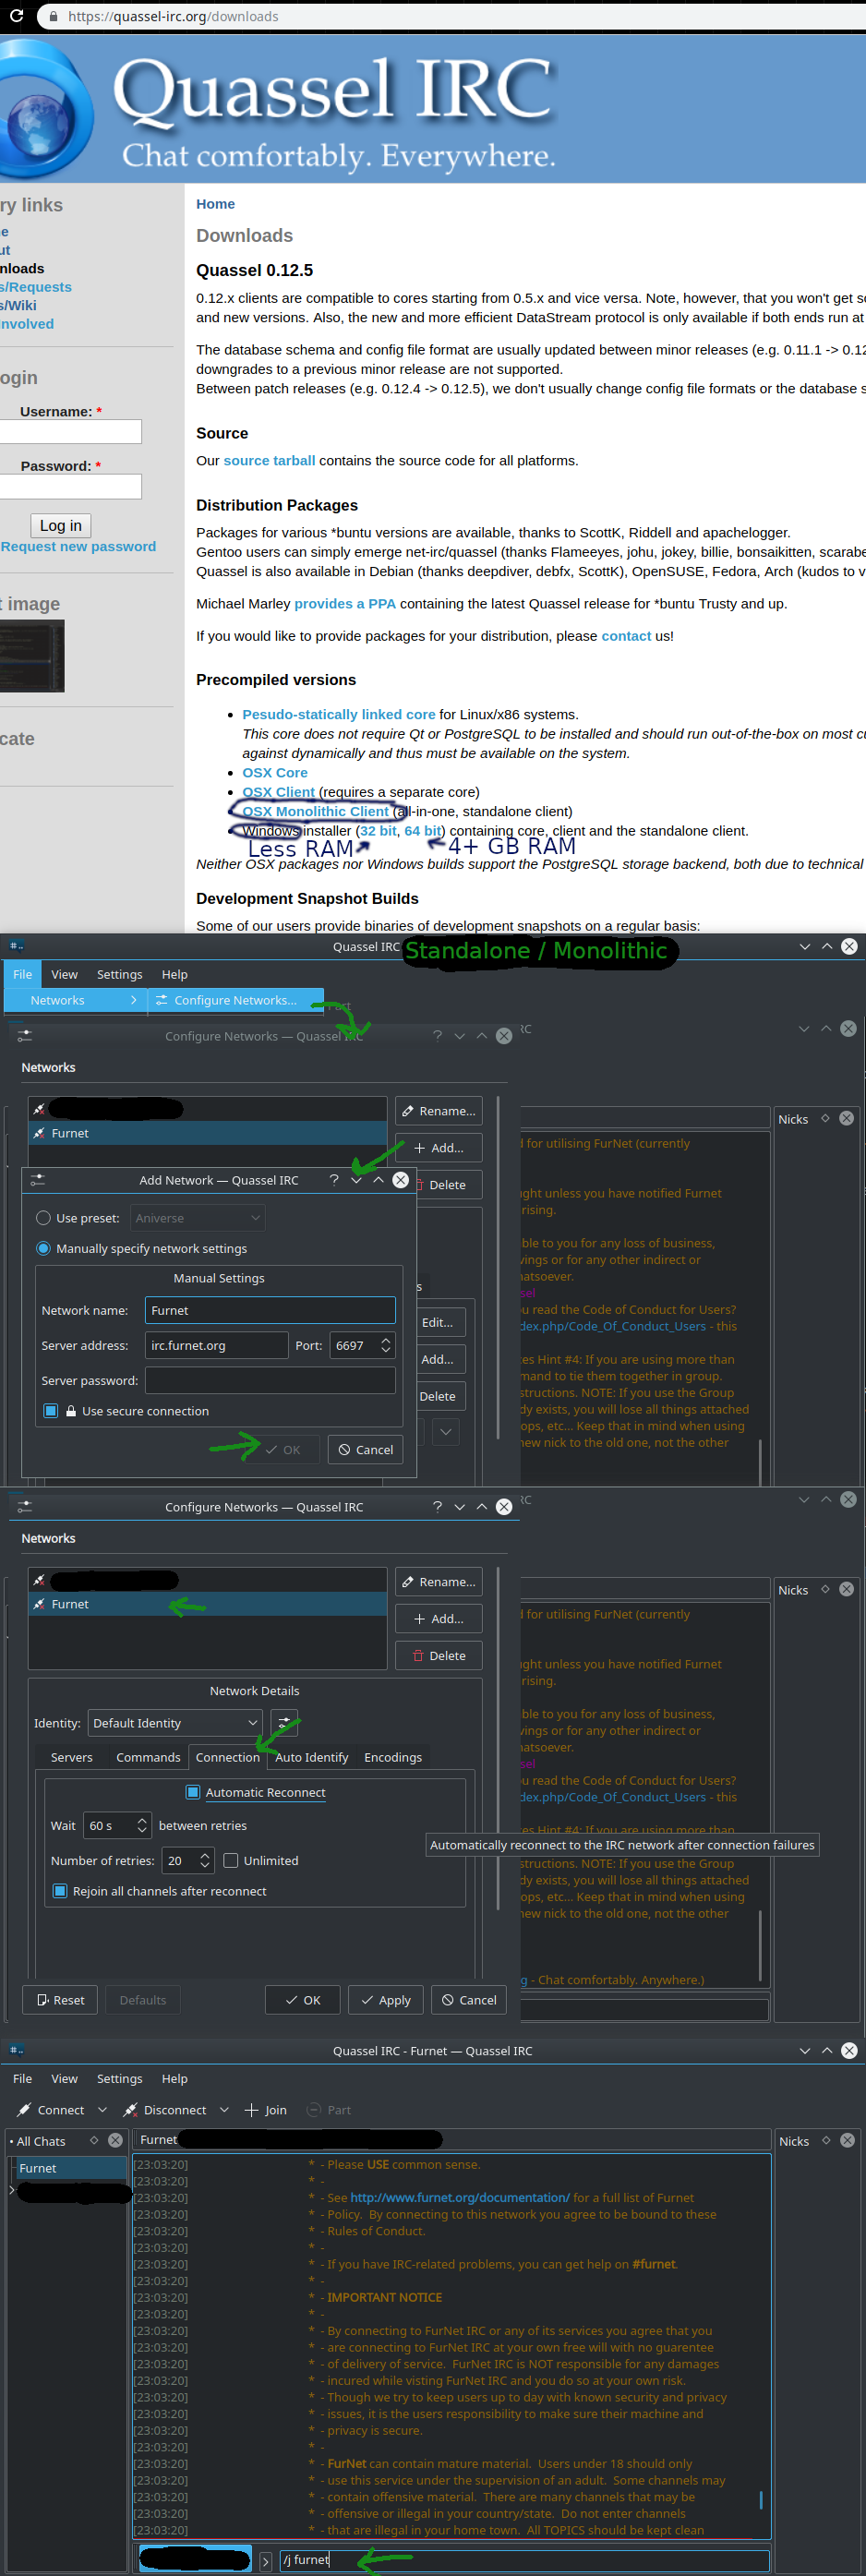Toggle the 'Use secure connection' checkbox
The image size is (866, 2576).
pyautogui.click(x=50, y=1411)
